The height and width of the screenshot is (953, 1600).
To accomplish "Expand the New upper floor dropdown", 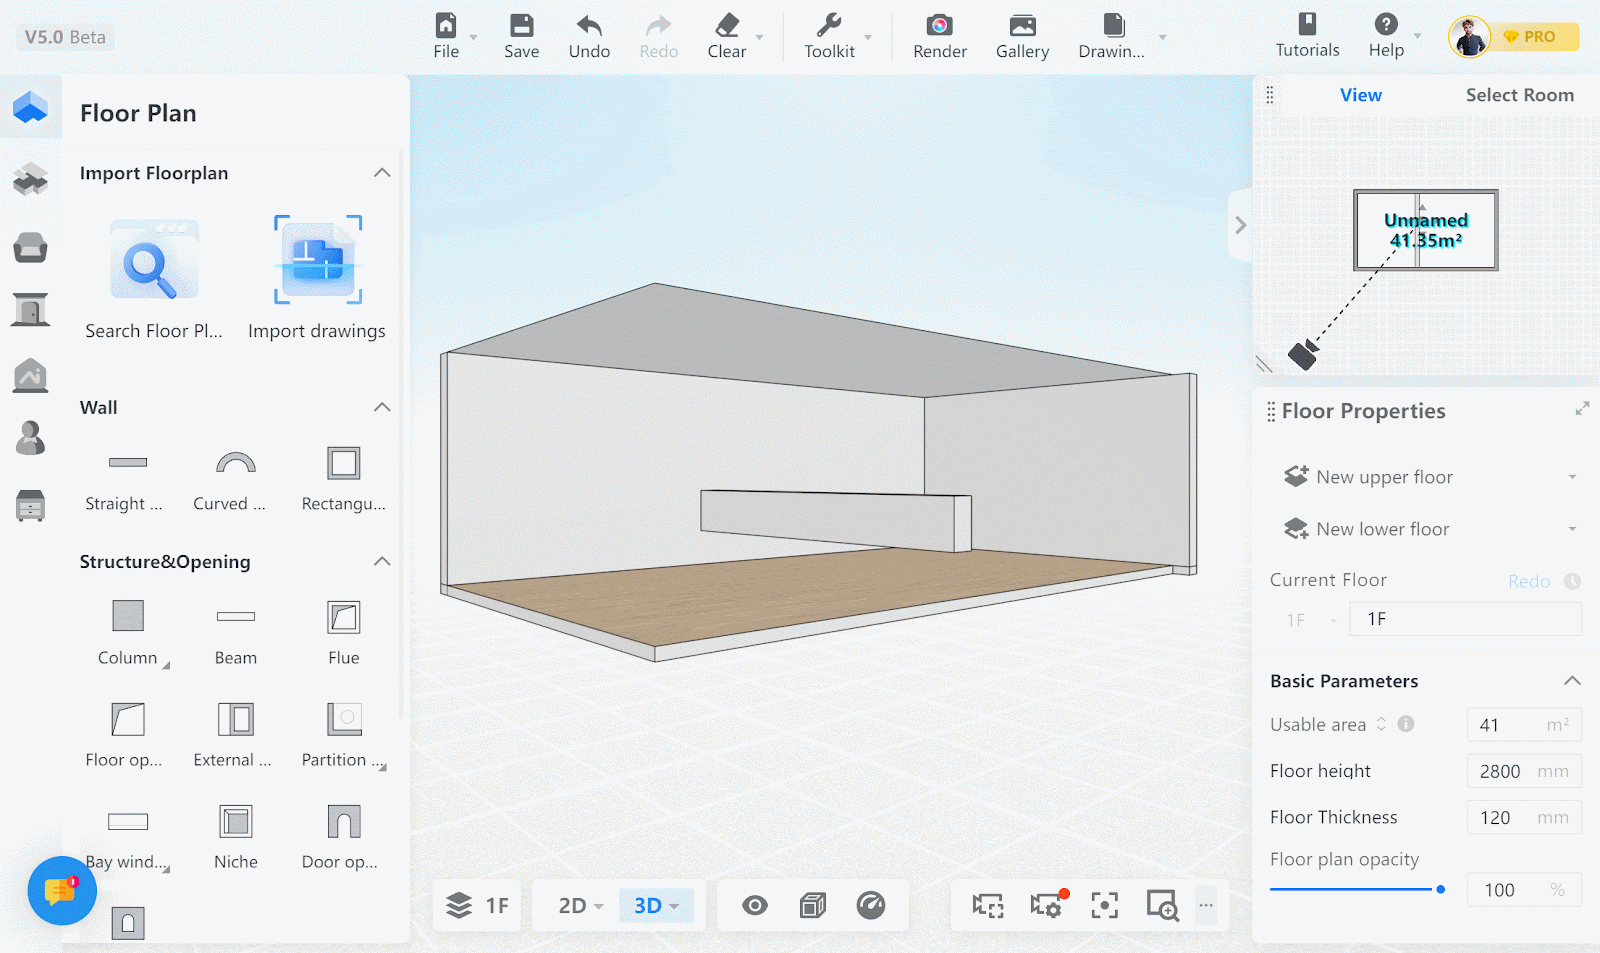I will point(1572,477).
